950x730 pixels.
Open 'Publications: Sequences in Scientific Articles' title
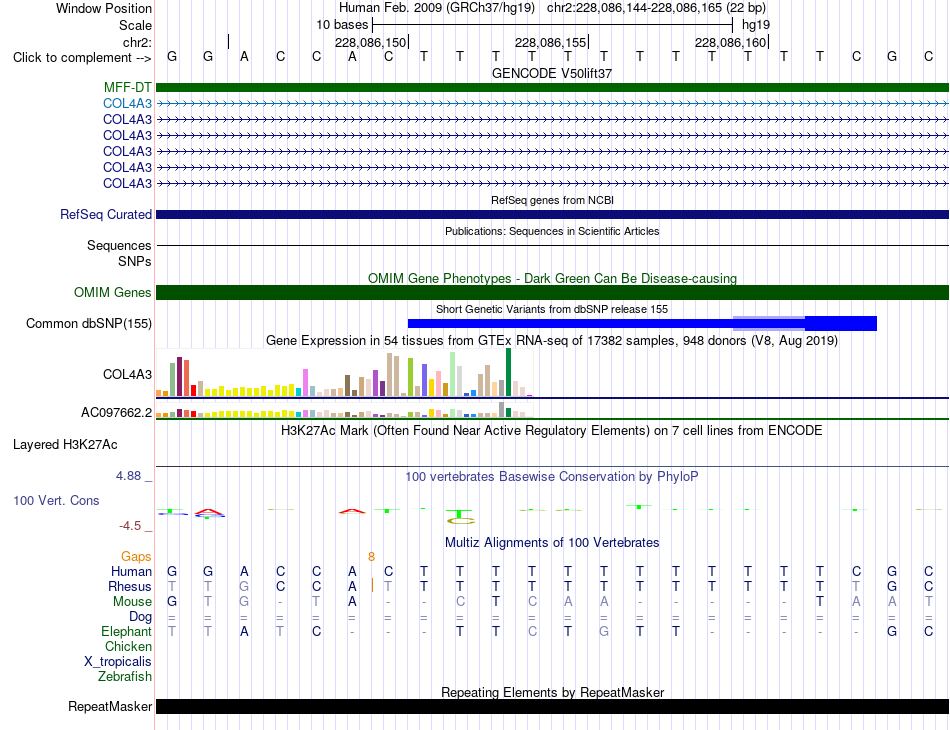tap(552, 231)
